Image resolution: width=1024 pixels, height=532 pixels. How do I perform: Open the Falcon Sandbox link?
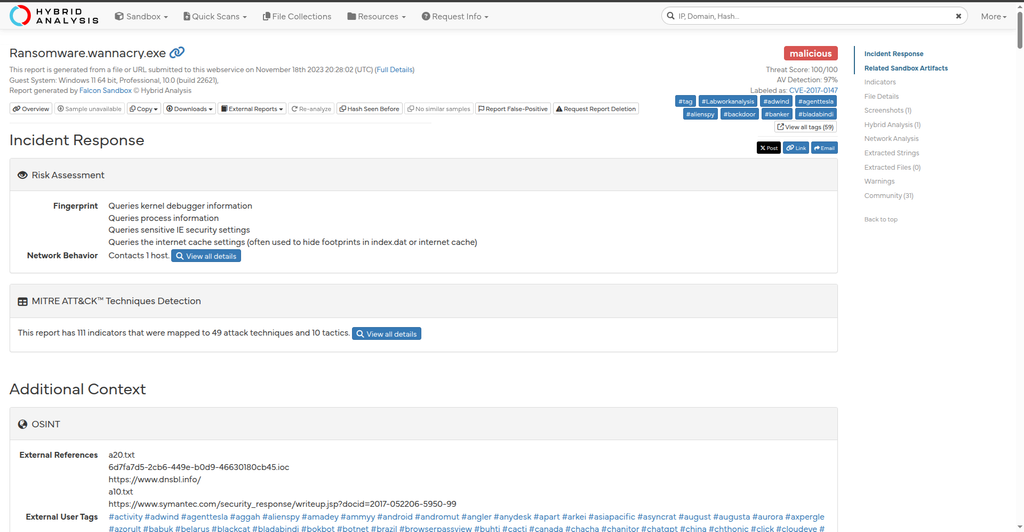[106, 91]
